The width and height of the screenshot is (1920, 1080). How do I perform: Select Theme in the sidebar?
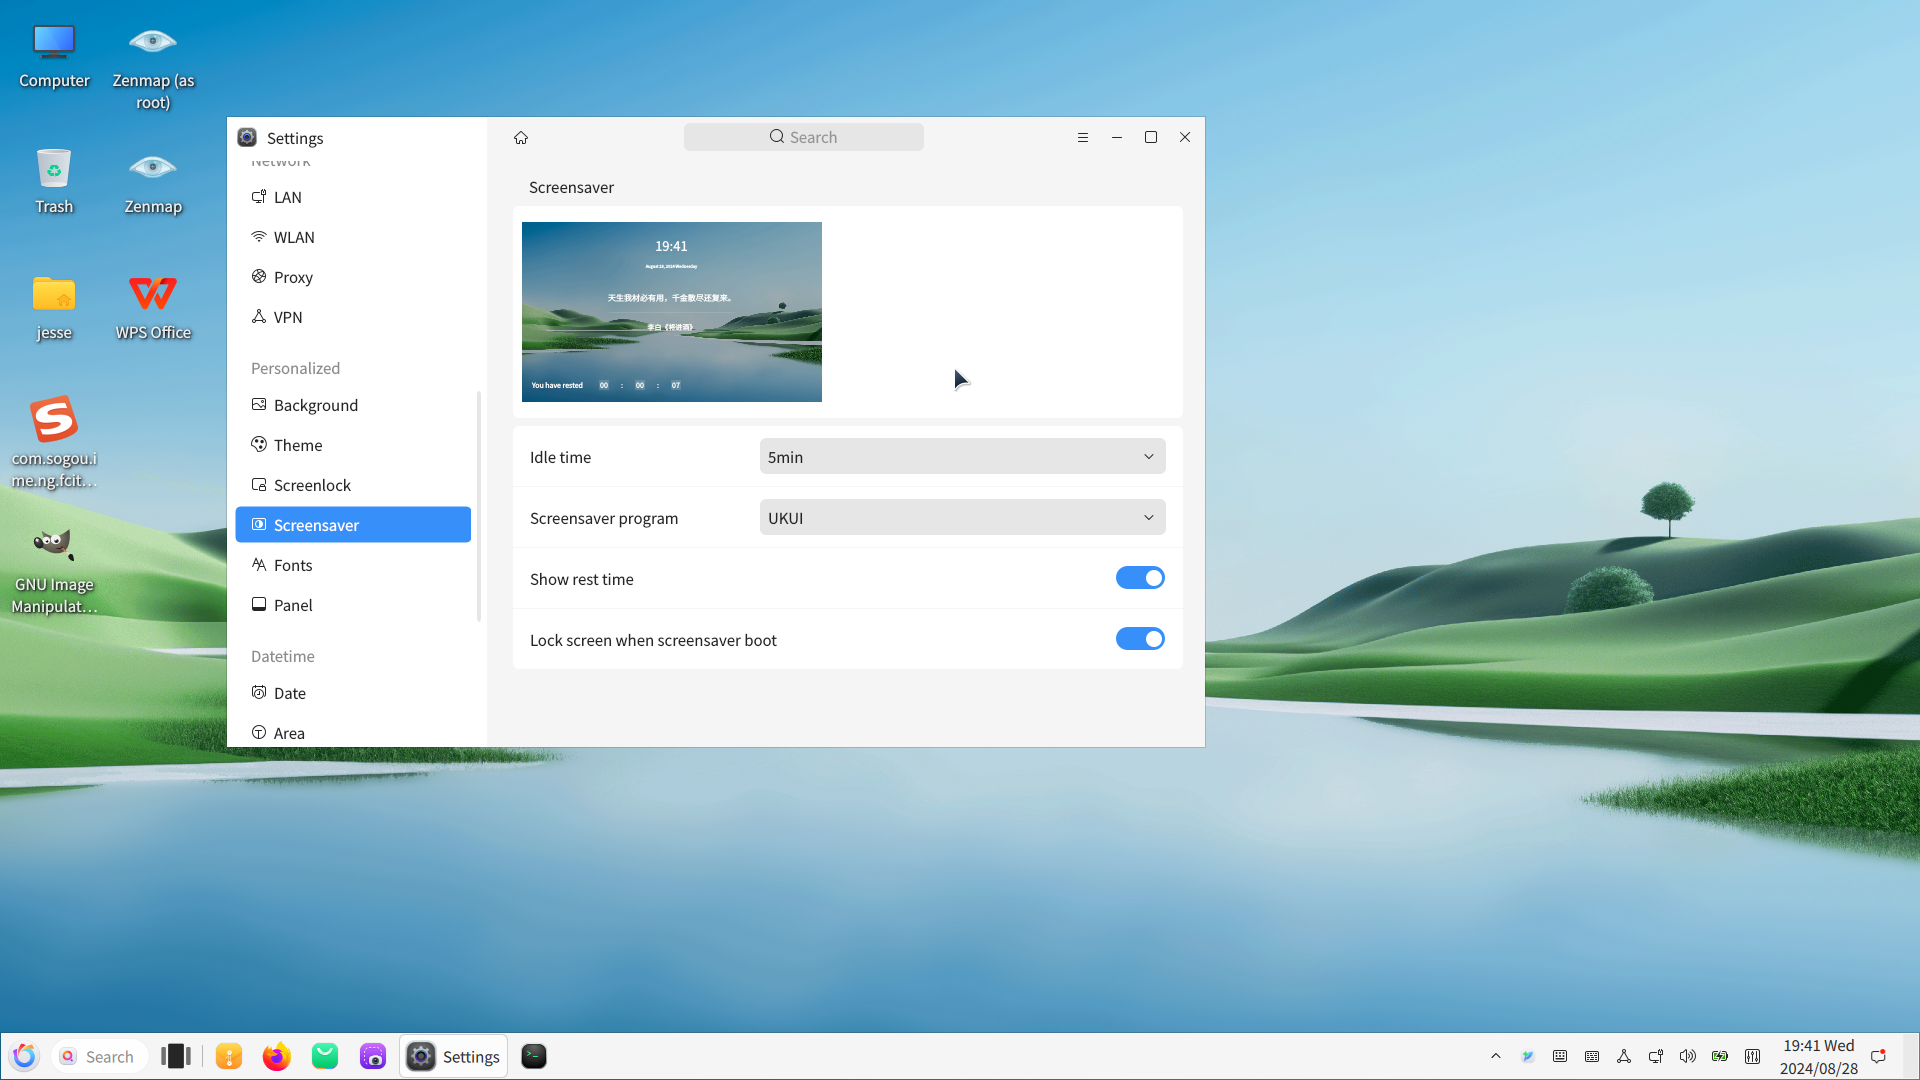[x=353, y=446]
